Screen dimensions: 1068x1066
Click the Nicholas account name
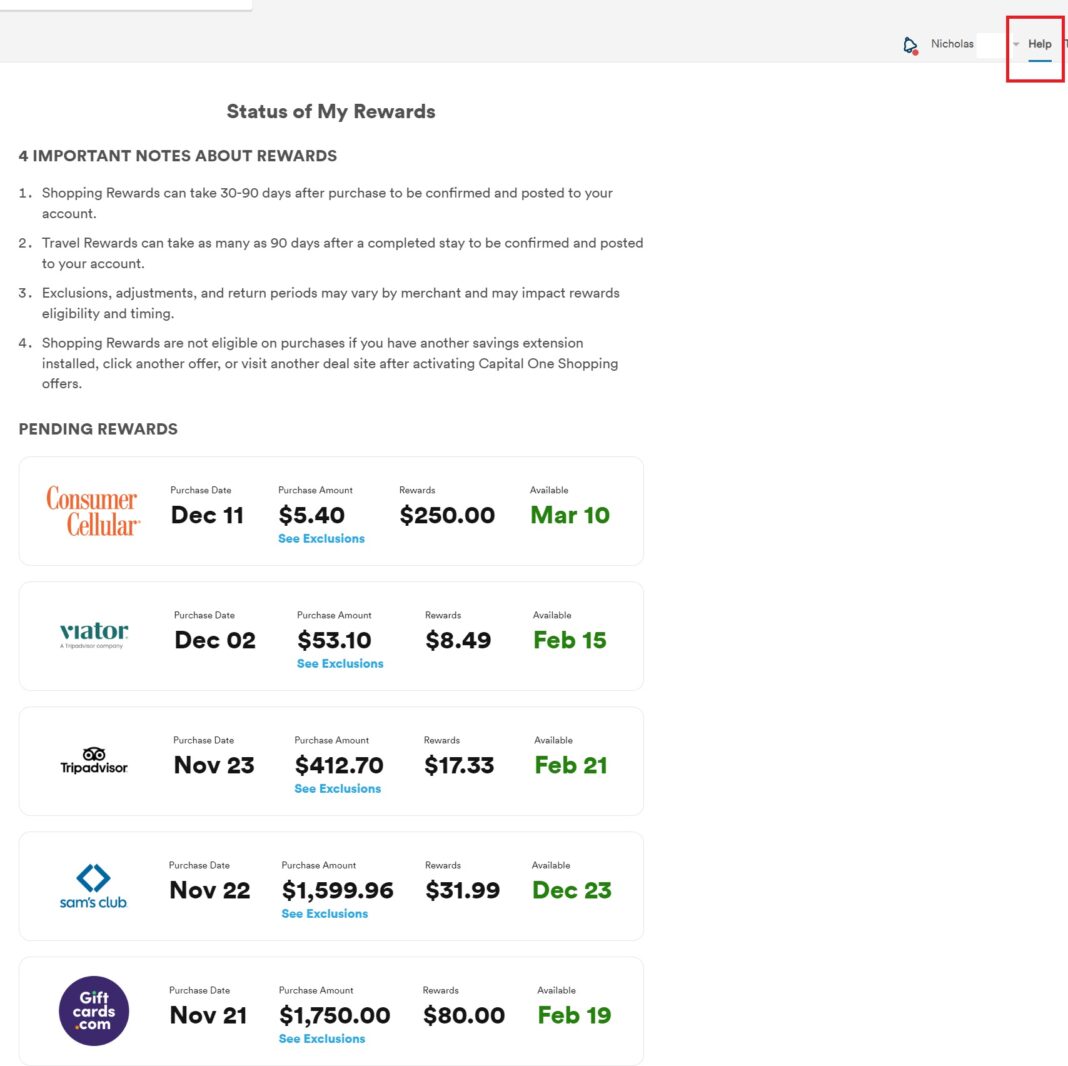952,44
